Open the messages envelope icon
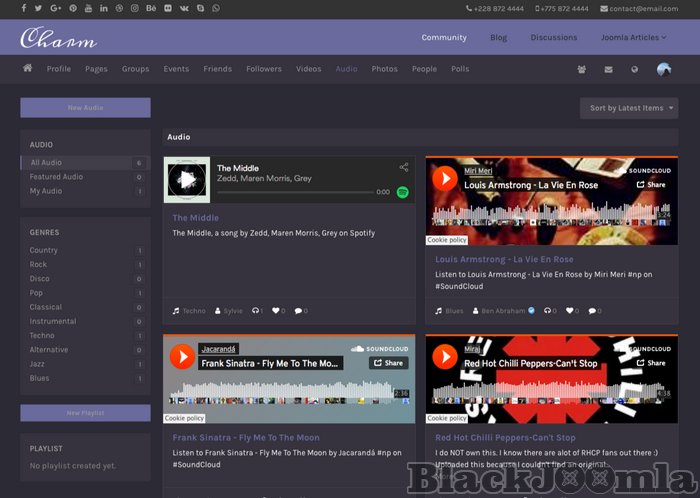 coord(608,70)
